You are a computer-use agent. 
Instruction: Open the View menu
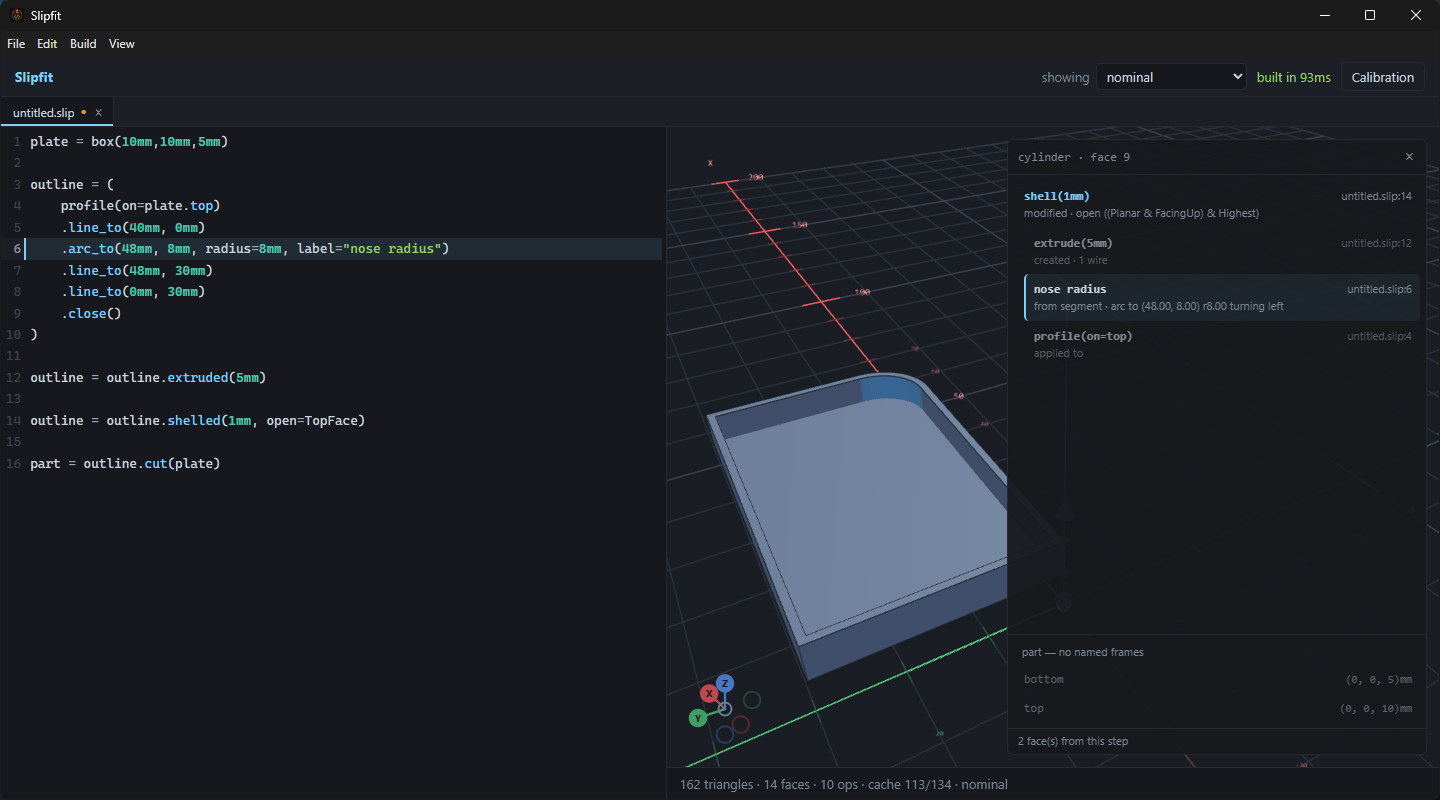122,44
